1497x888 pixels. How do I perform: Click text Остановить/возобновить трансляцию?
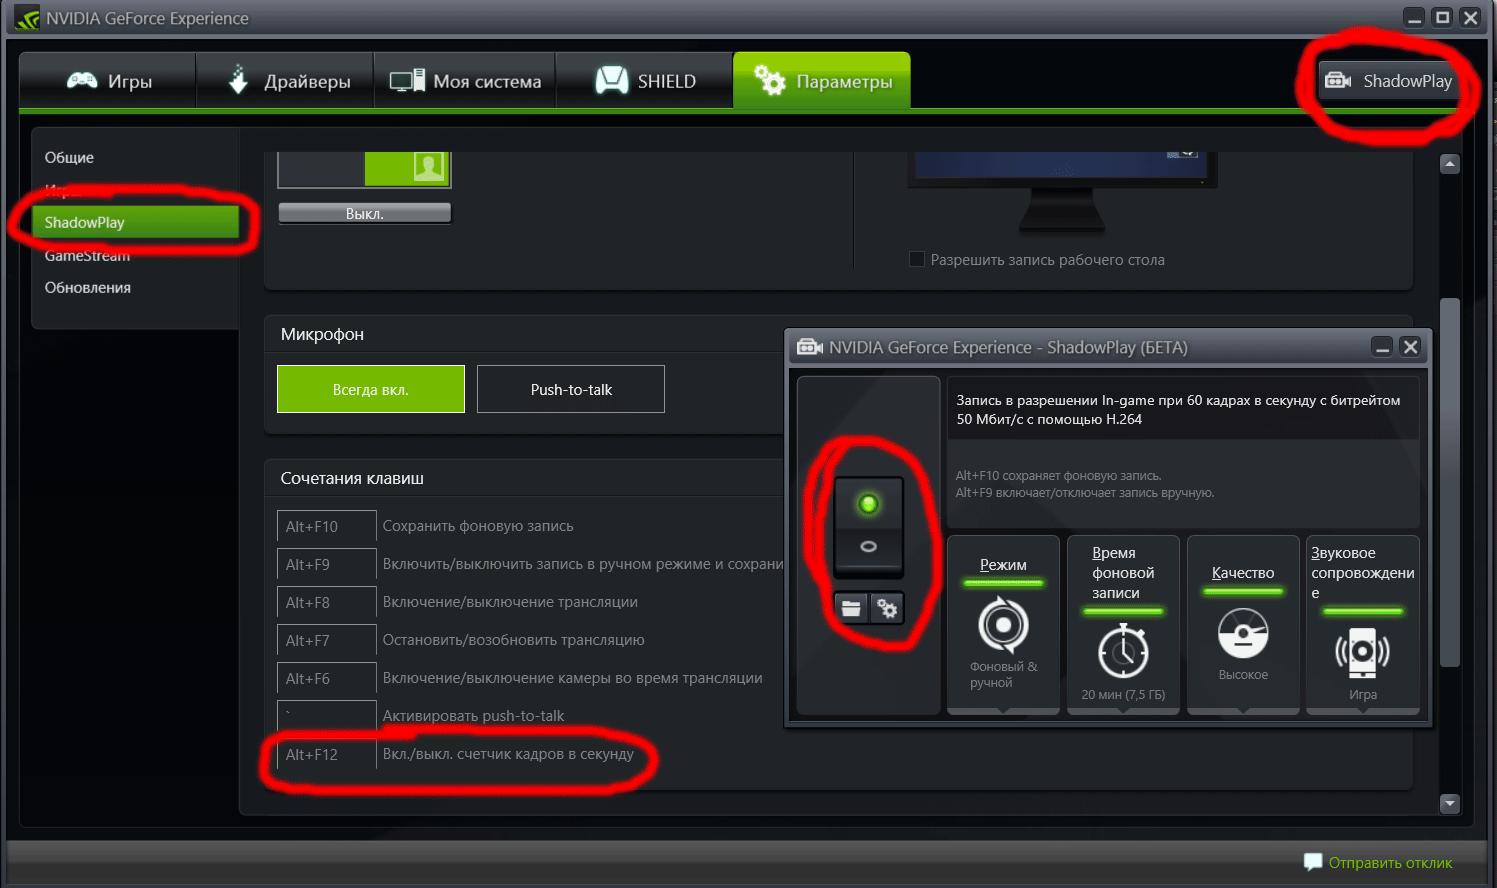point(513,640)
